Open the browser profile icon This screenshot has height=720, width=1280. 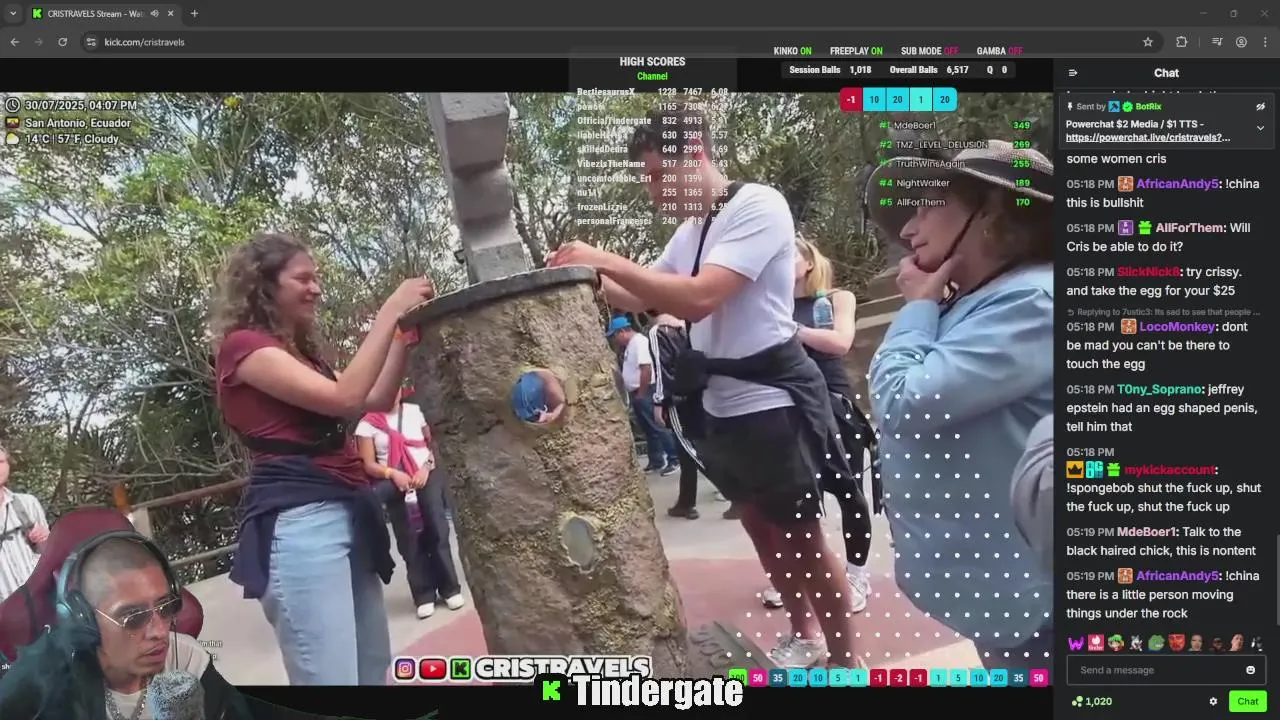(1241, 42)
